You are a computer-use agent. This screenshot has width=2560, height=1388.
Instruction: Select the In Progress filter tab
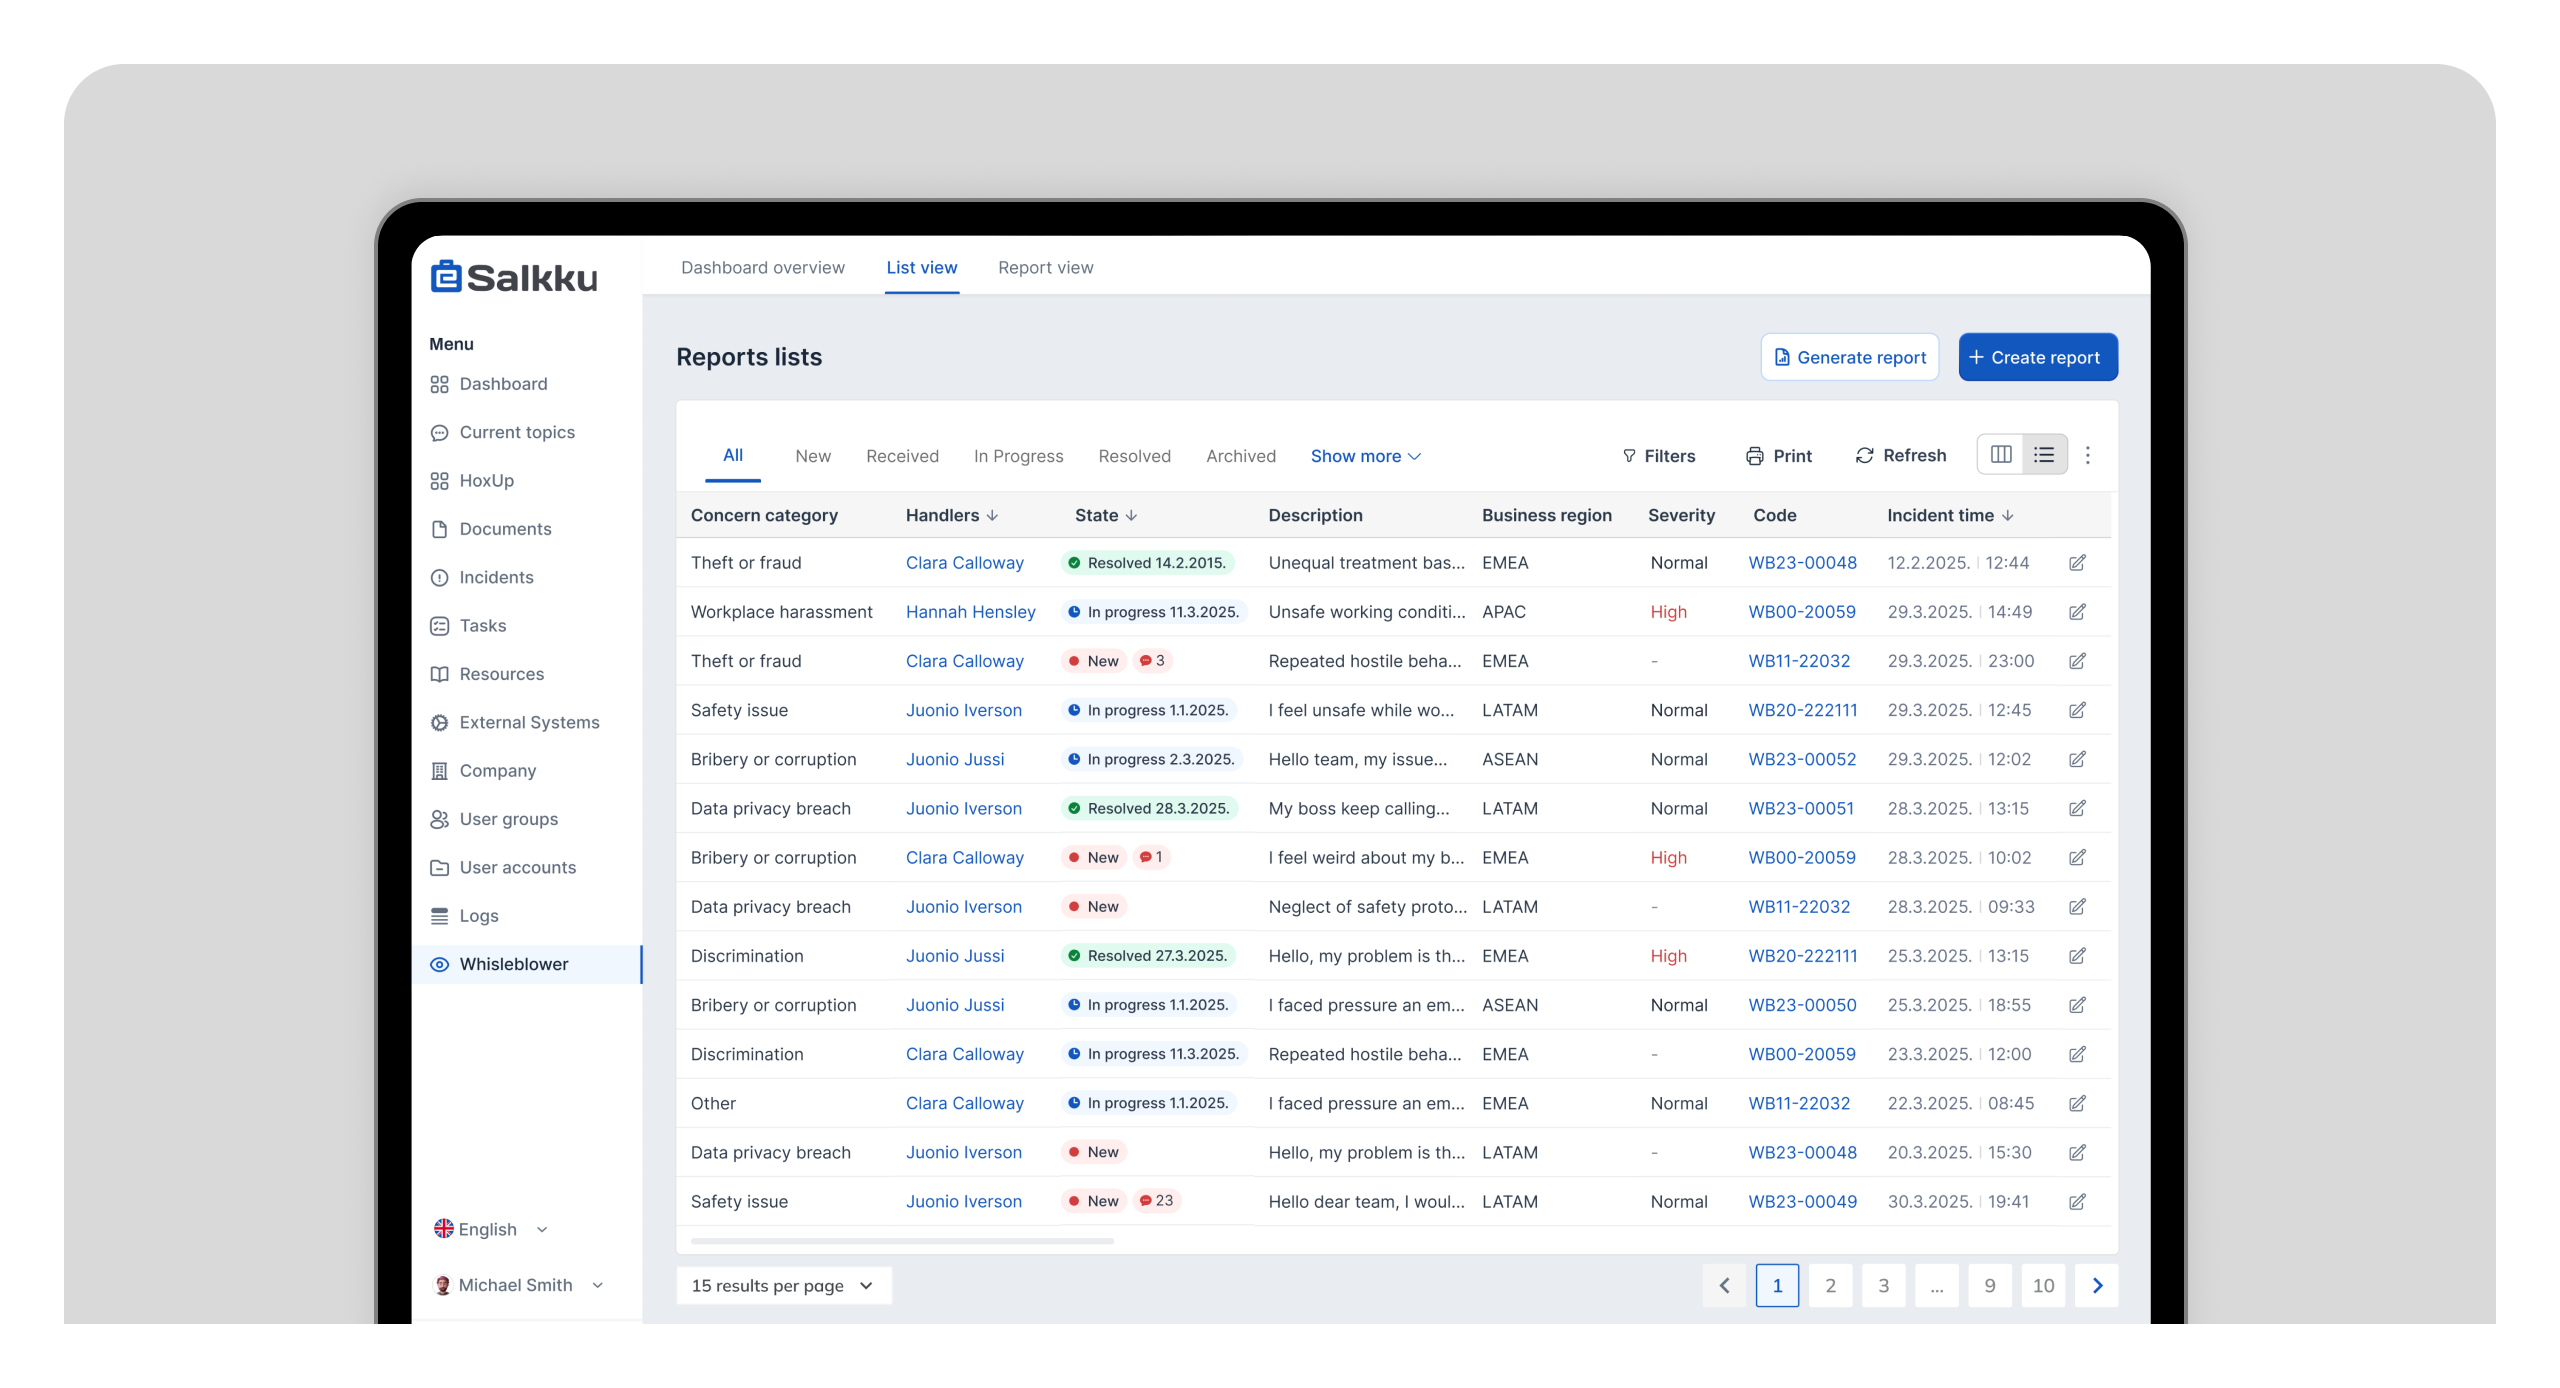click(x=1018, y=456)
